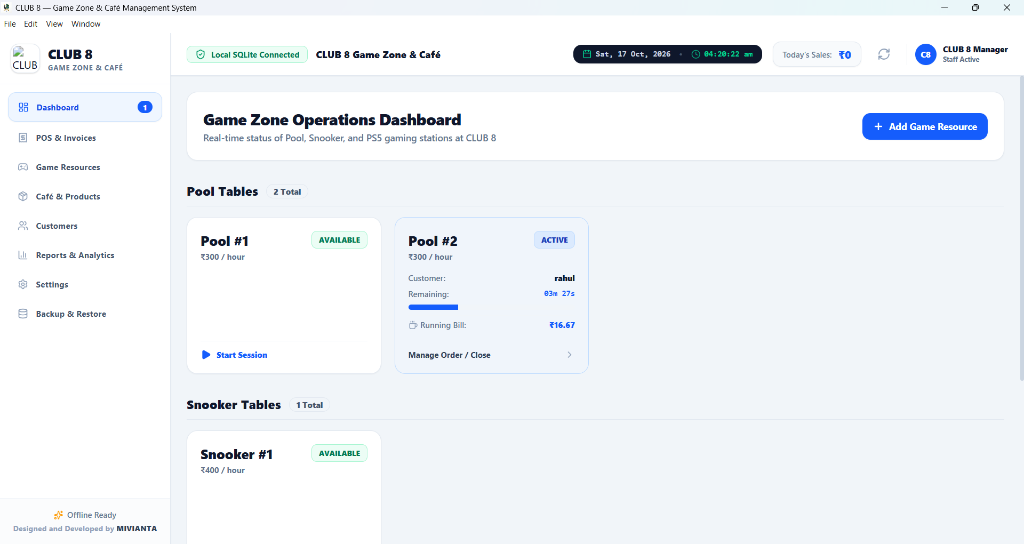Viewport: 1024px width, 544px height.
Task: Click the CLUB logo image in sidebar
Action: tap(25, 59)
